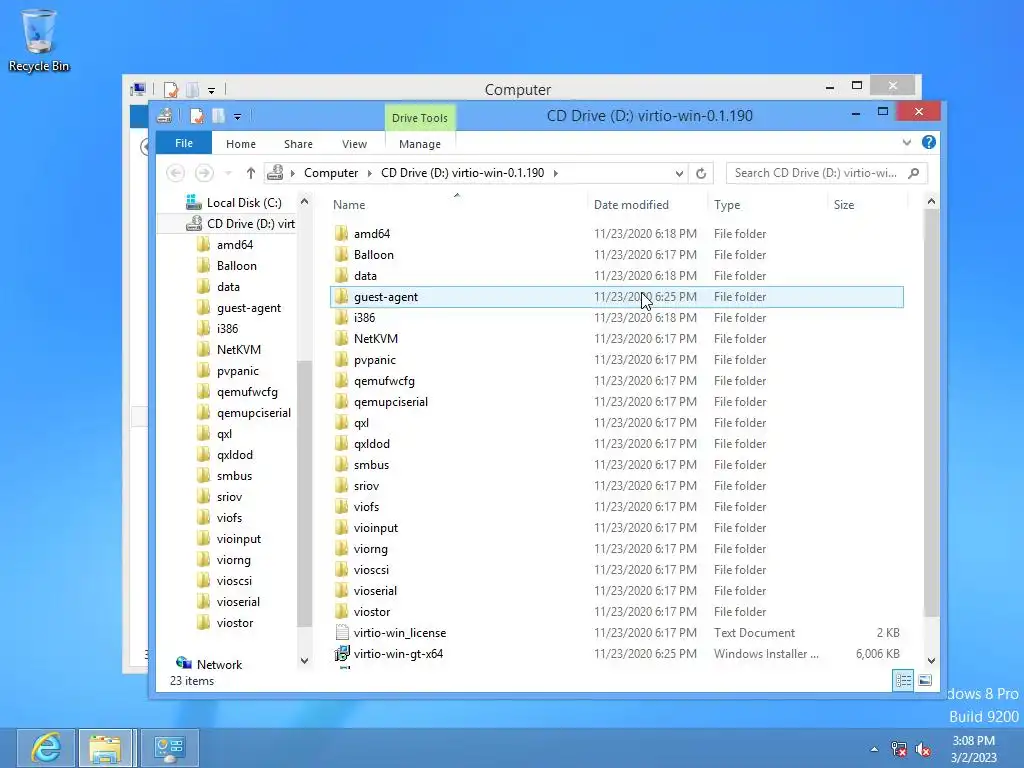Click the clock showing 3:08 PM
1024x768 pixels.
[974, 741]
